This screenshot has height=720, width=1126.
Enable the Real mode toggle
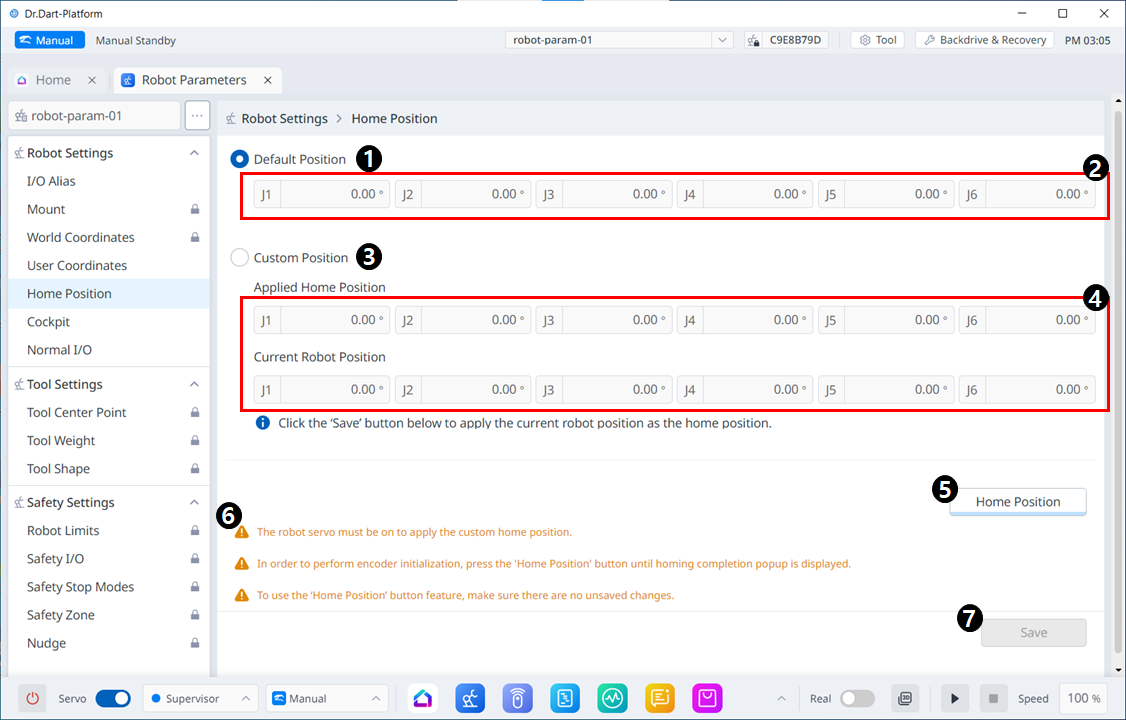(857, 698)
